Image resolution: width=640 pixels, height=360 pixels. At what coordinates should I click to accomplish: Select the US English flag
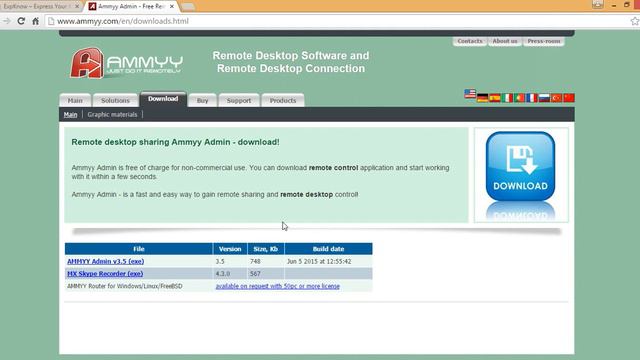(x=470, y=93)
